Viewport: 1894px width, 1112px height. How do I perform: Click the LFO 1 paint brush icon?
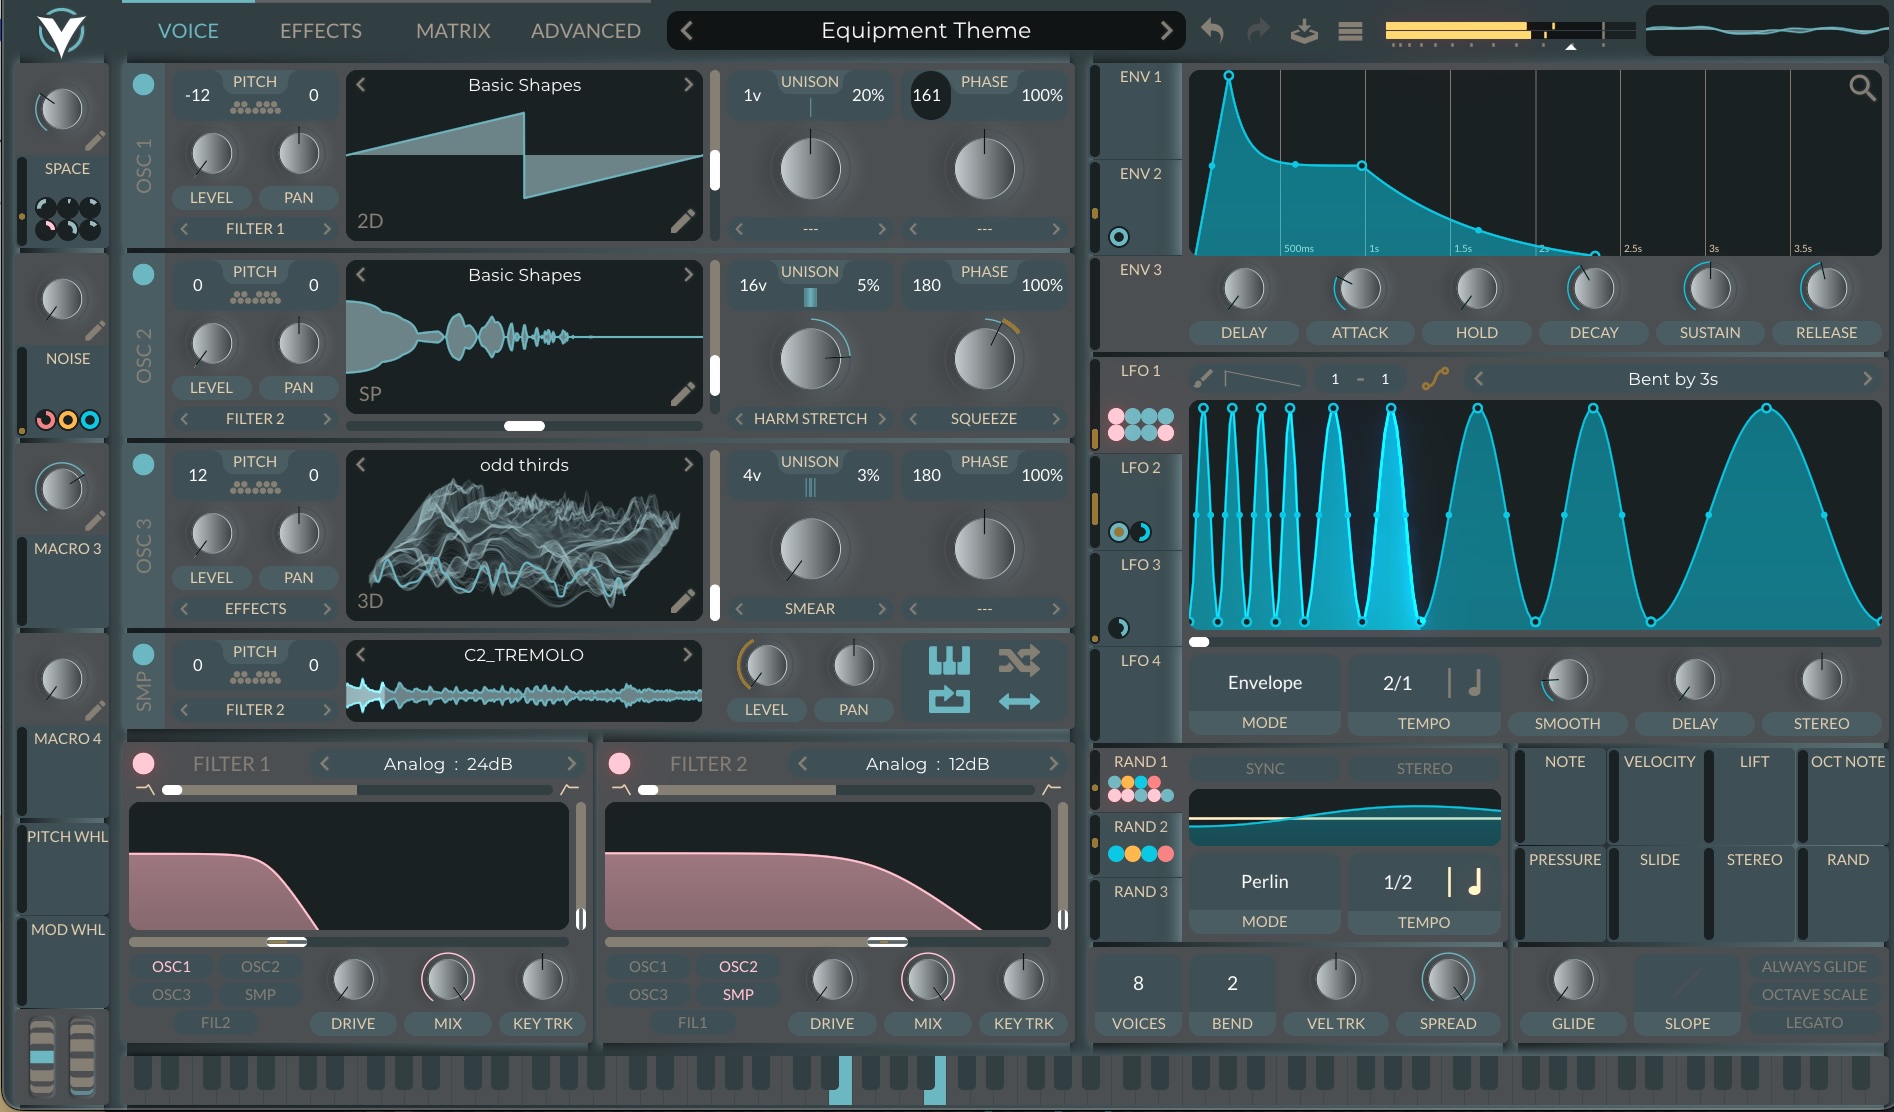[1203, 379]
